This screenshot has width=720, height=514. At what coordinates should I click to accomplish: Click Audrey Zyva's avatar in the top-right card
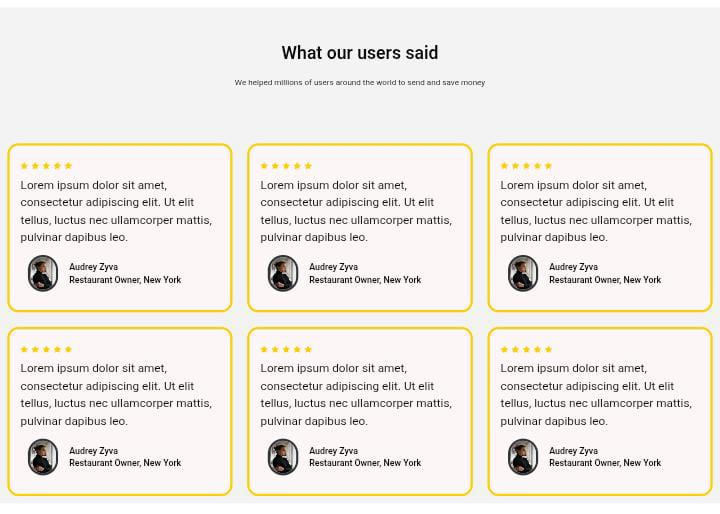[x=523, y=273]
